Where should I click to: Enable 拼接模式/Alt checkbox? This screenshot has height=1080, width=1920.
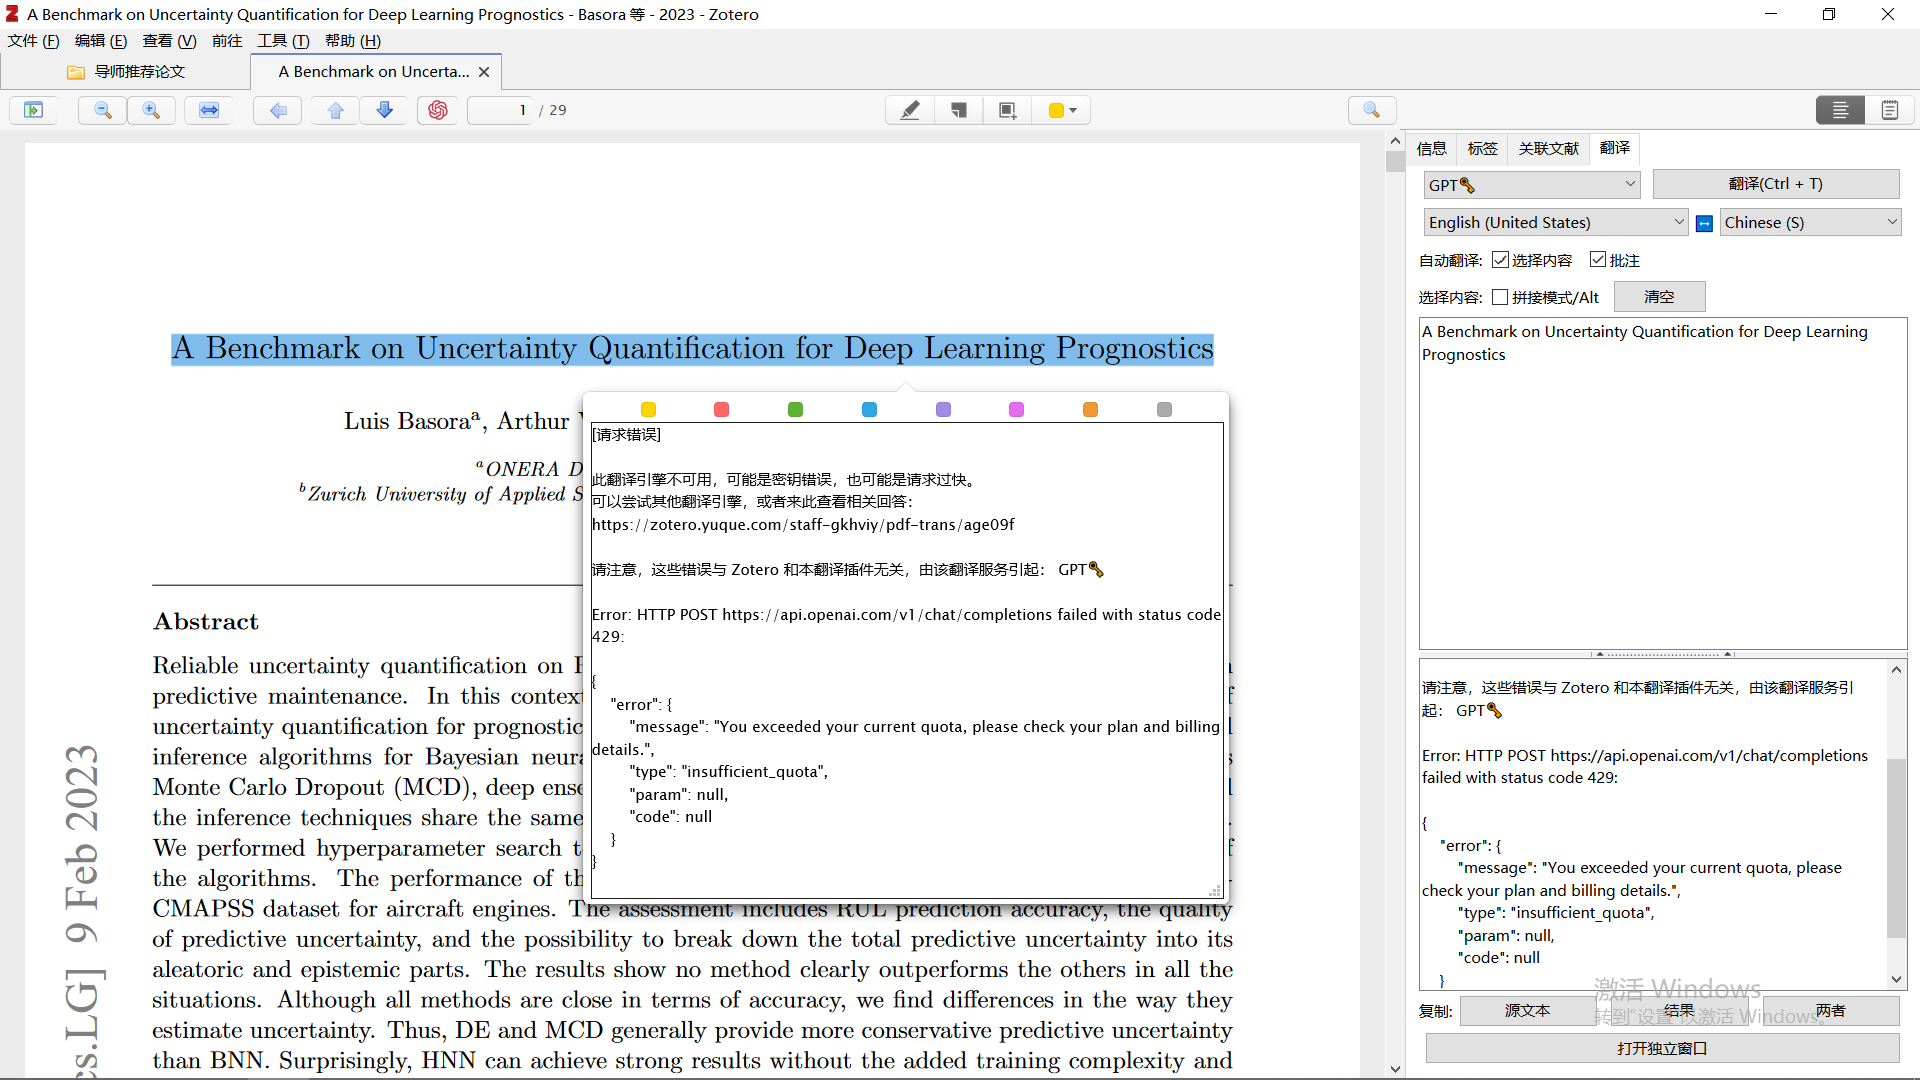coord(1500,297)
